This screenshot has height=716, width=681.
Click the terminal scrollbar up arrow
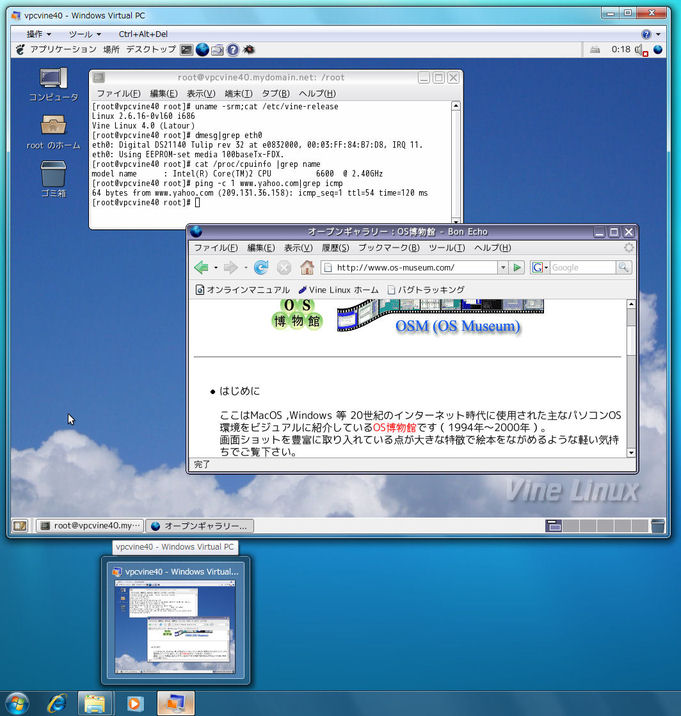[x=456, y=106]
